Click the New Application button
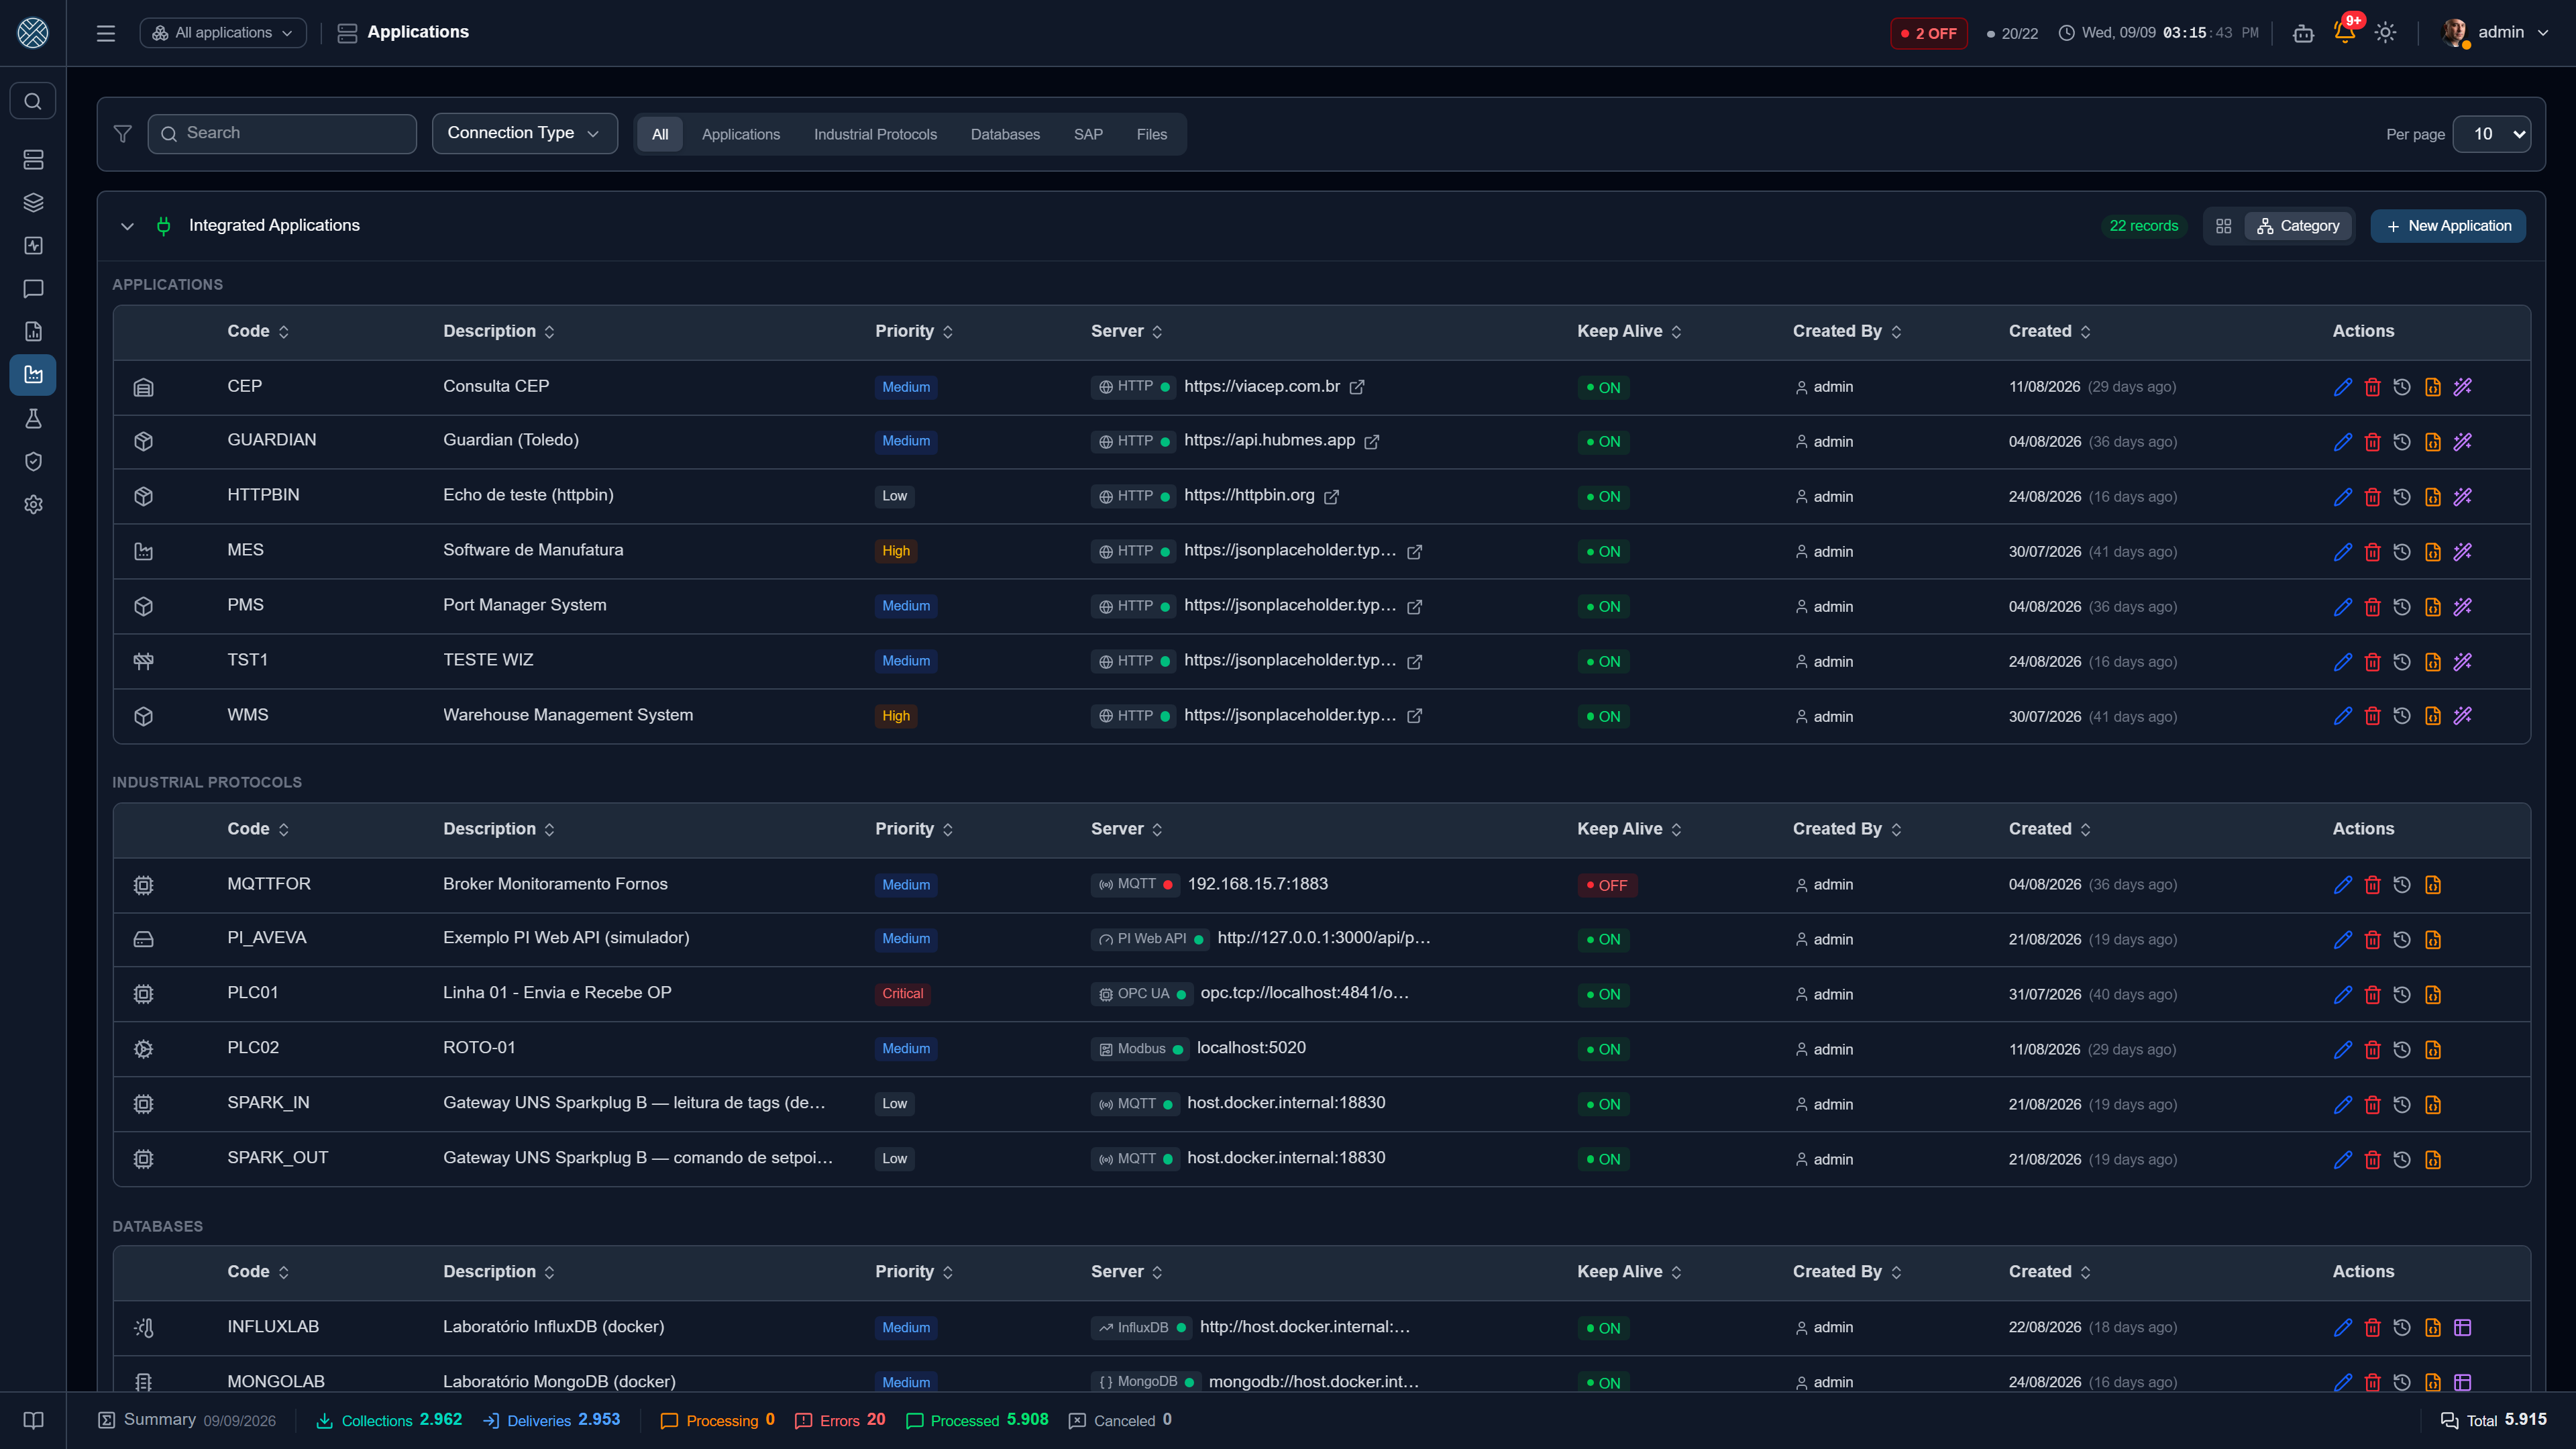This screenshot has height=1449, width=2576. pyautogui.click(x=2447, y=226)
